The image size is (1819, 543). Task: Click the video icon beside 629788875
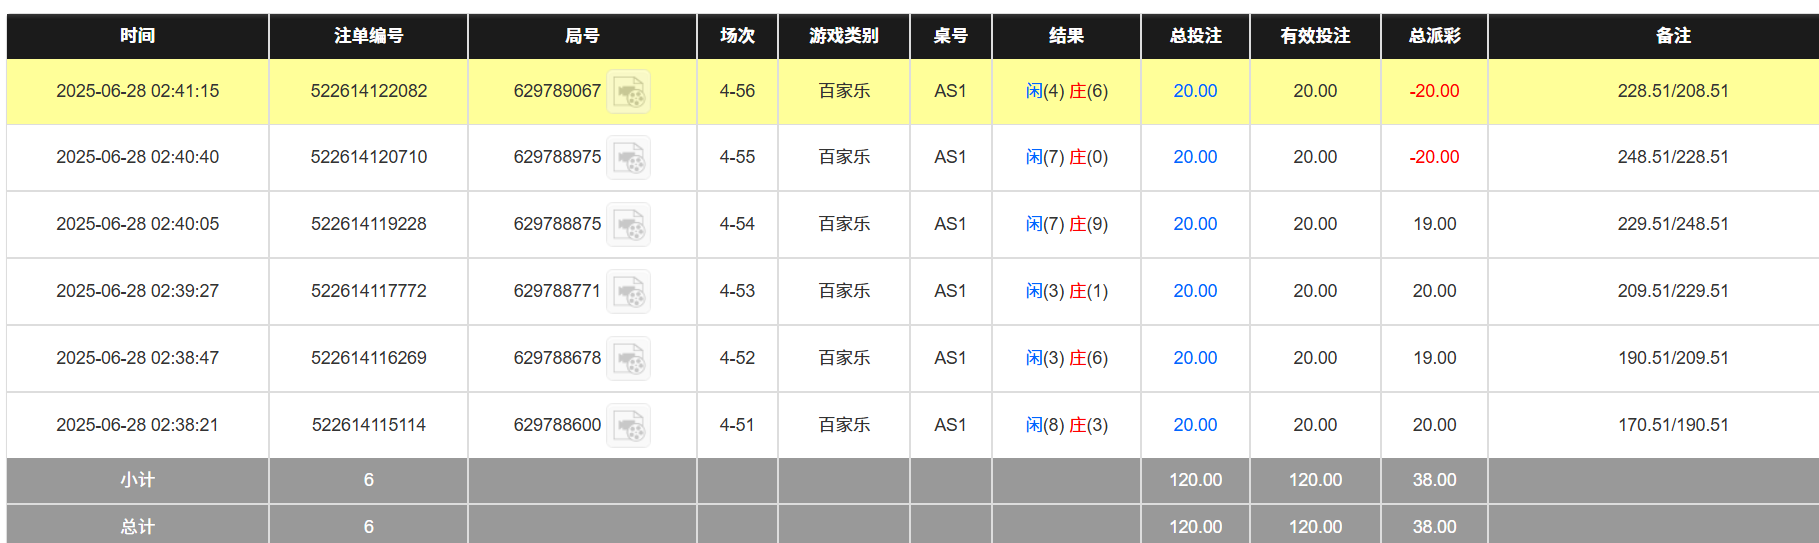pyautogui.click(x=629, y=225)
